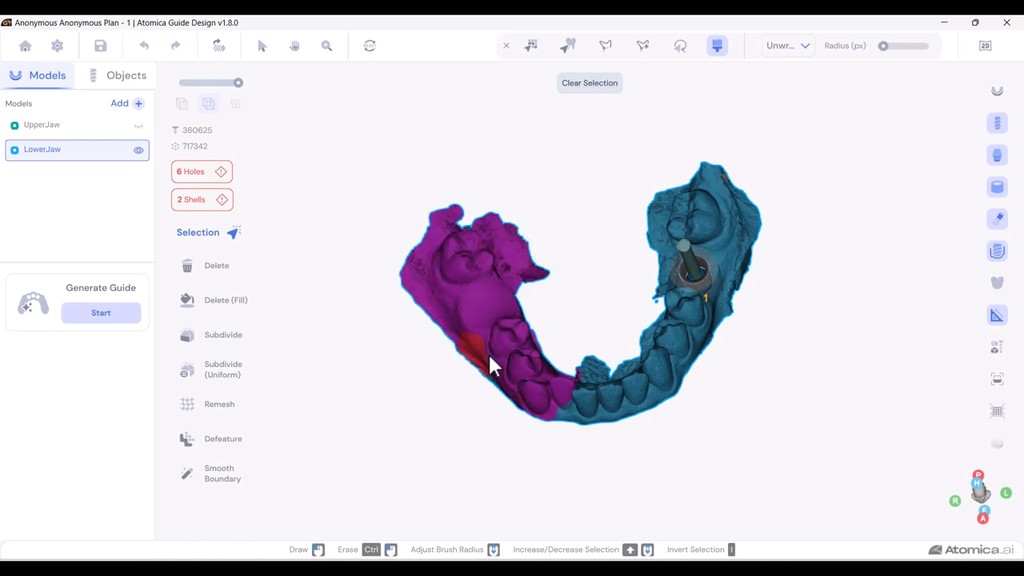The width and height of the screenshot is (1024, 576).
Task: Click the Save plan icon
Action: [x=100, y=45]
